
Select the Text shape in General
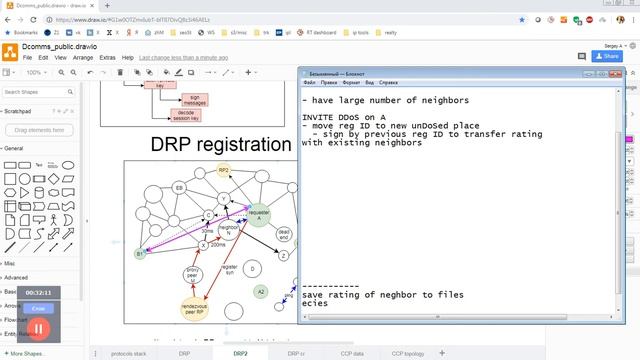[39, 165]
